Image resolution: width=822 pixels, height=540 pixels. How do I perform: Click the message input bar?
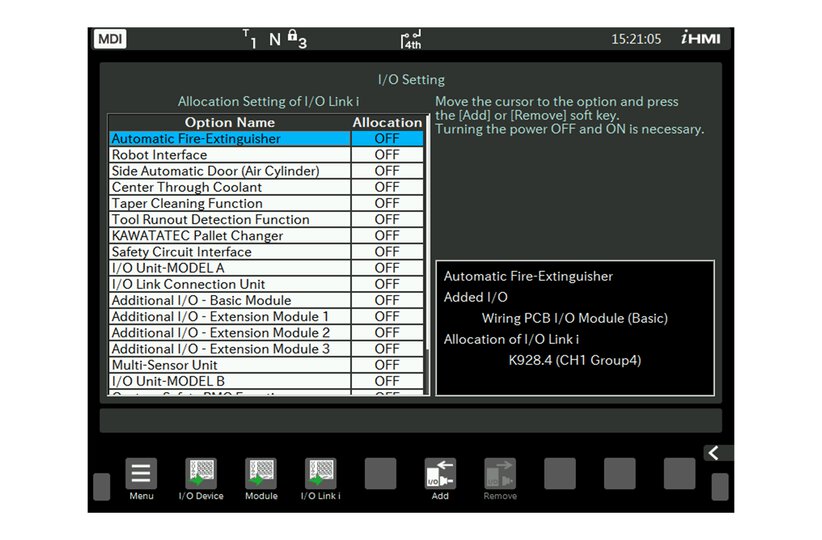[x=410, y=420]
